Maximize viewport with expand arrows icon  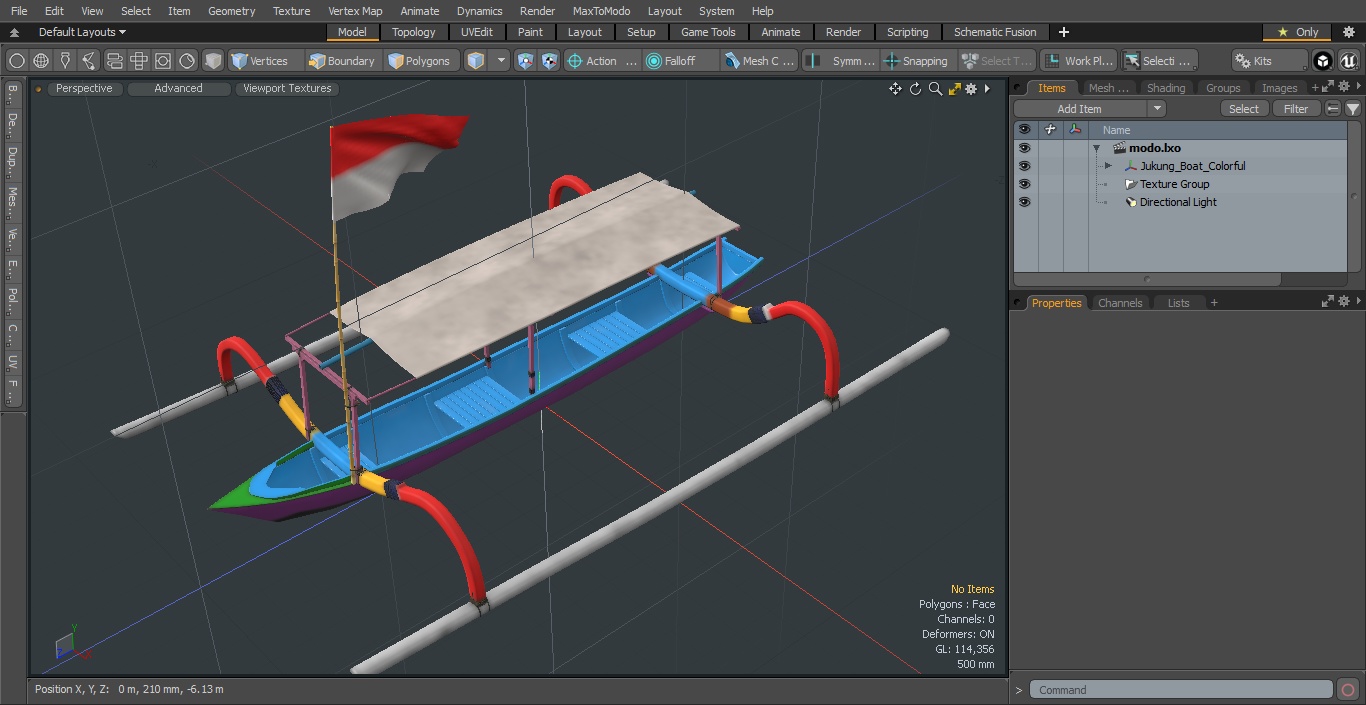pyautogui.click(x=954, y=89)
